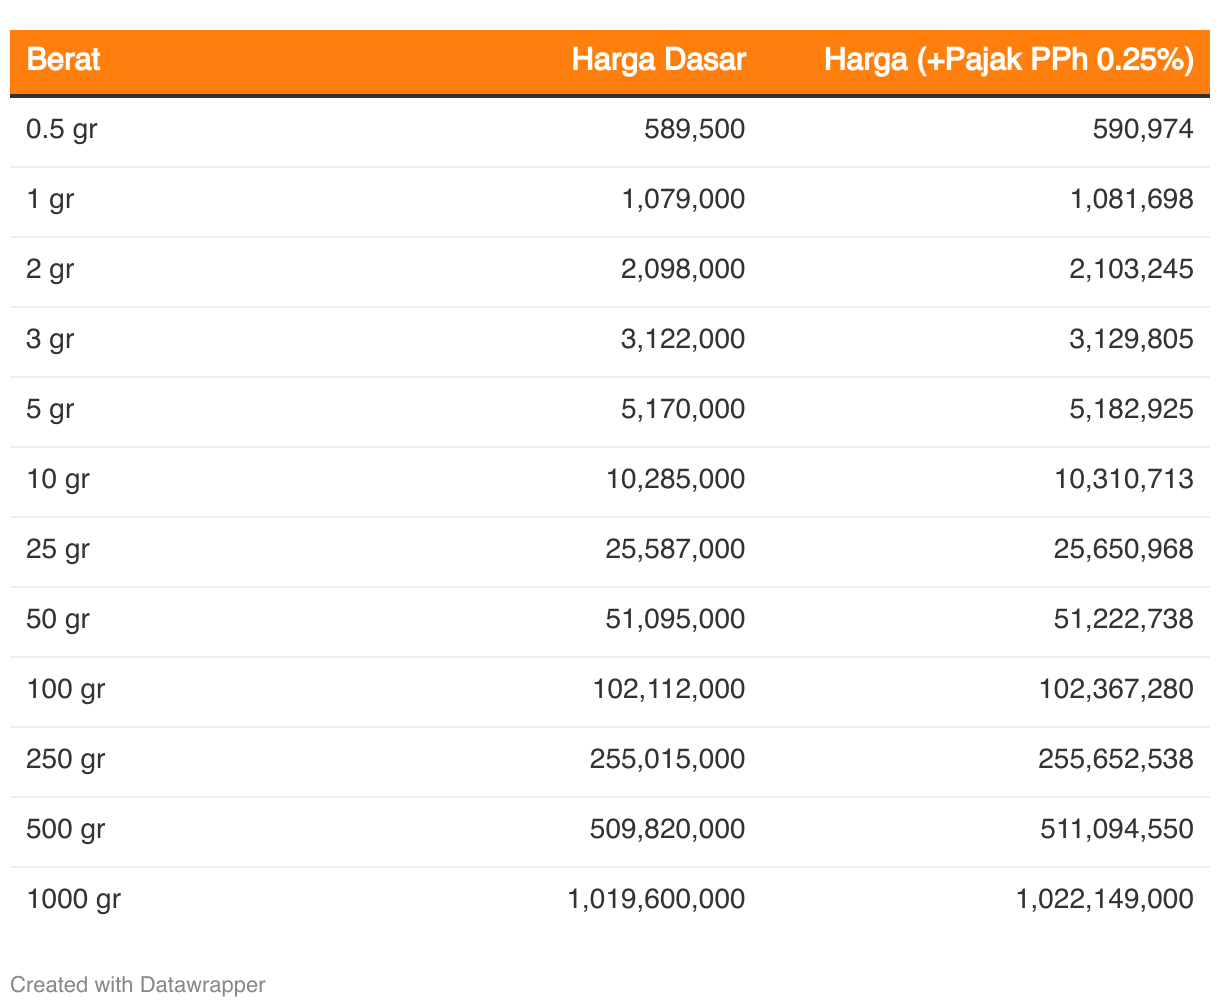Click the Berat column header
The height and width of the screenshot is (1008, 1220).
(x=63, y=60)
